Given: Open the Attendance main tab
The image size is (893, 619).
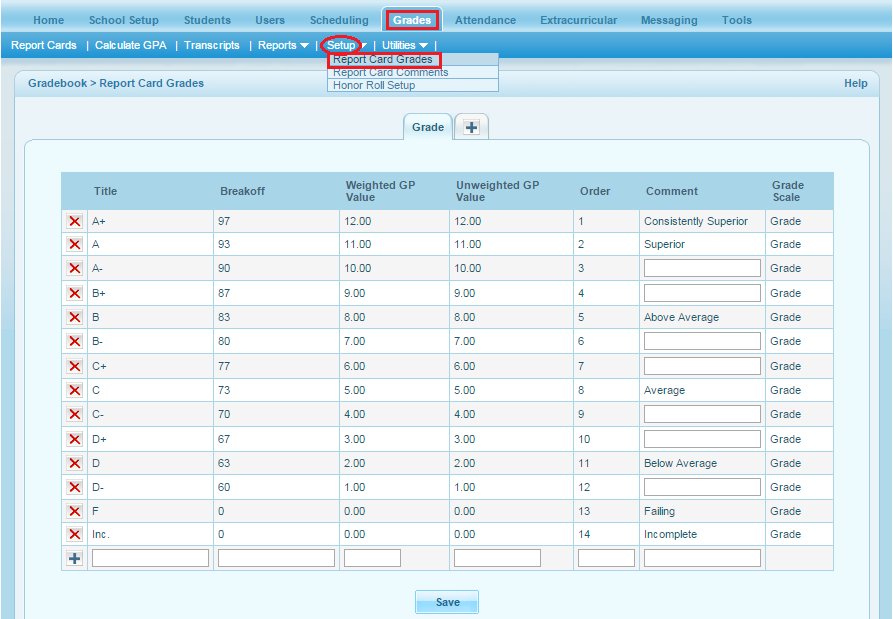Looking at the screenshot, I should (485, 20).
